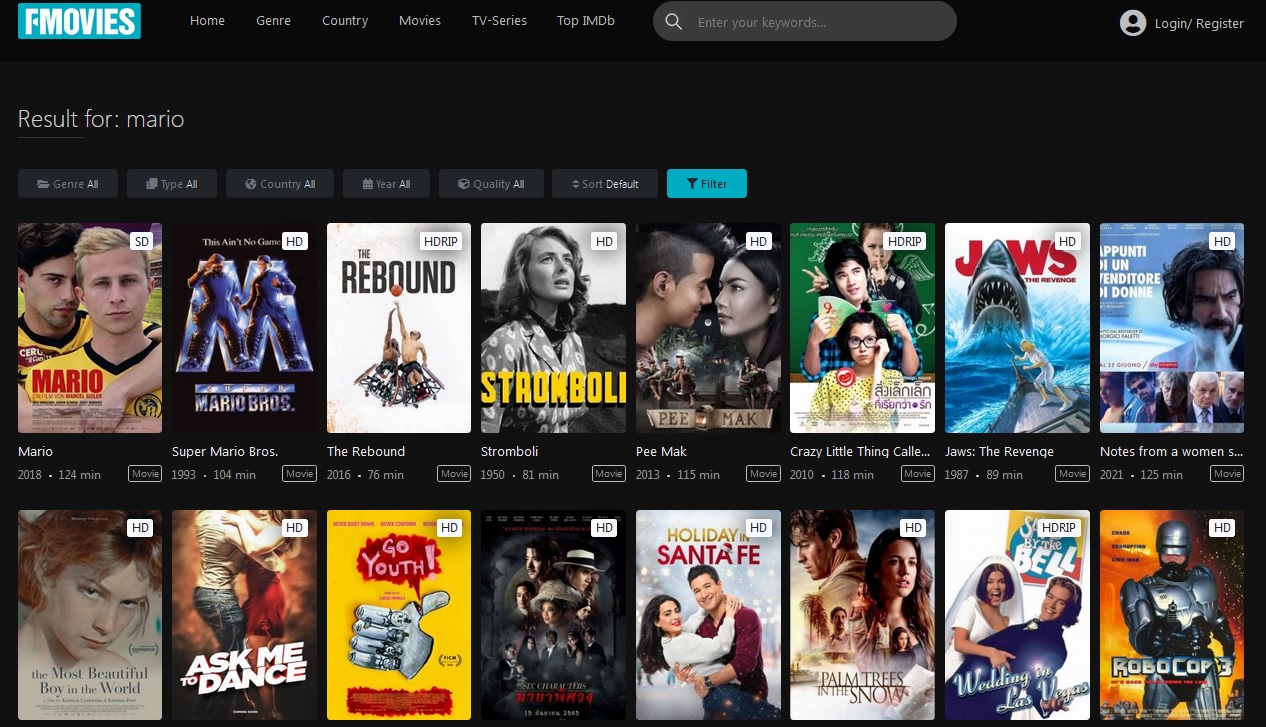
Task: Open The Most Beautiful Boy poster
Action: coord(90,615)
